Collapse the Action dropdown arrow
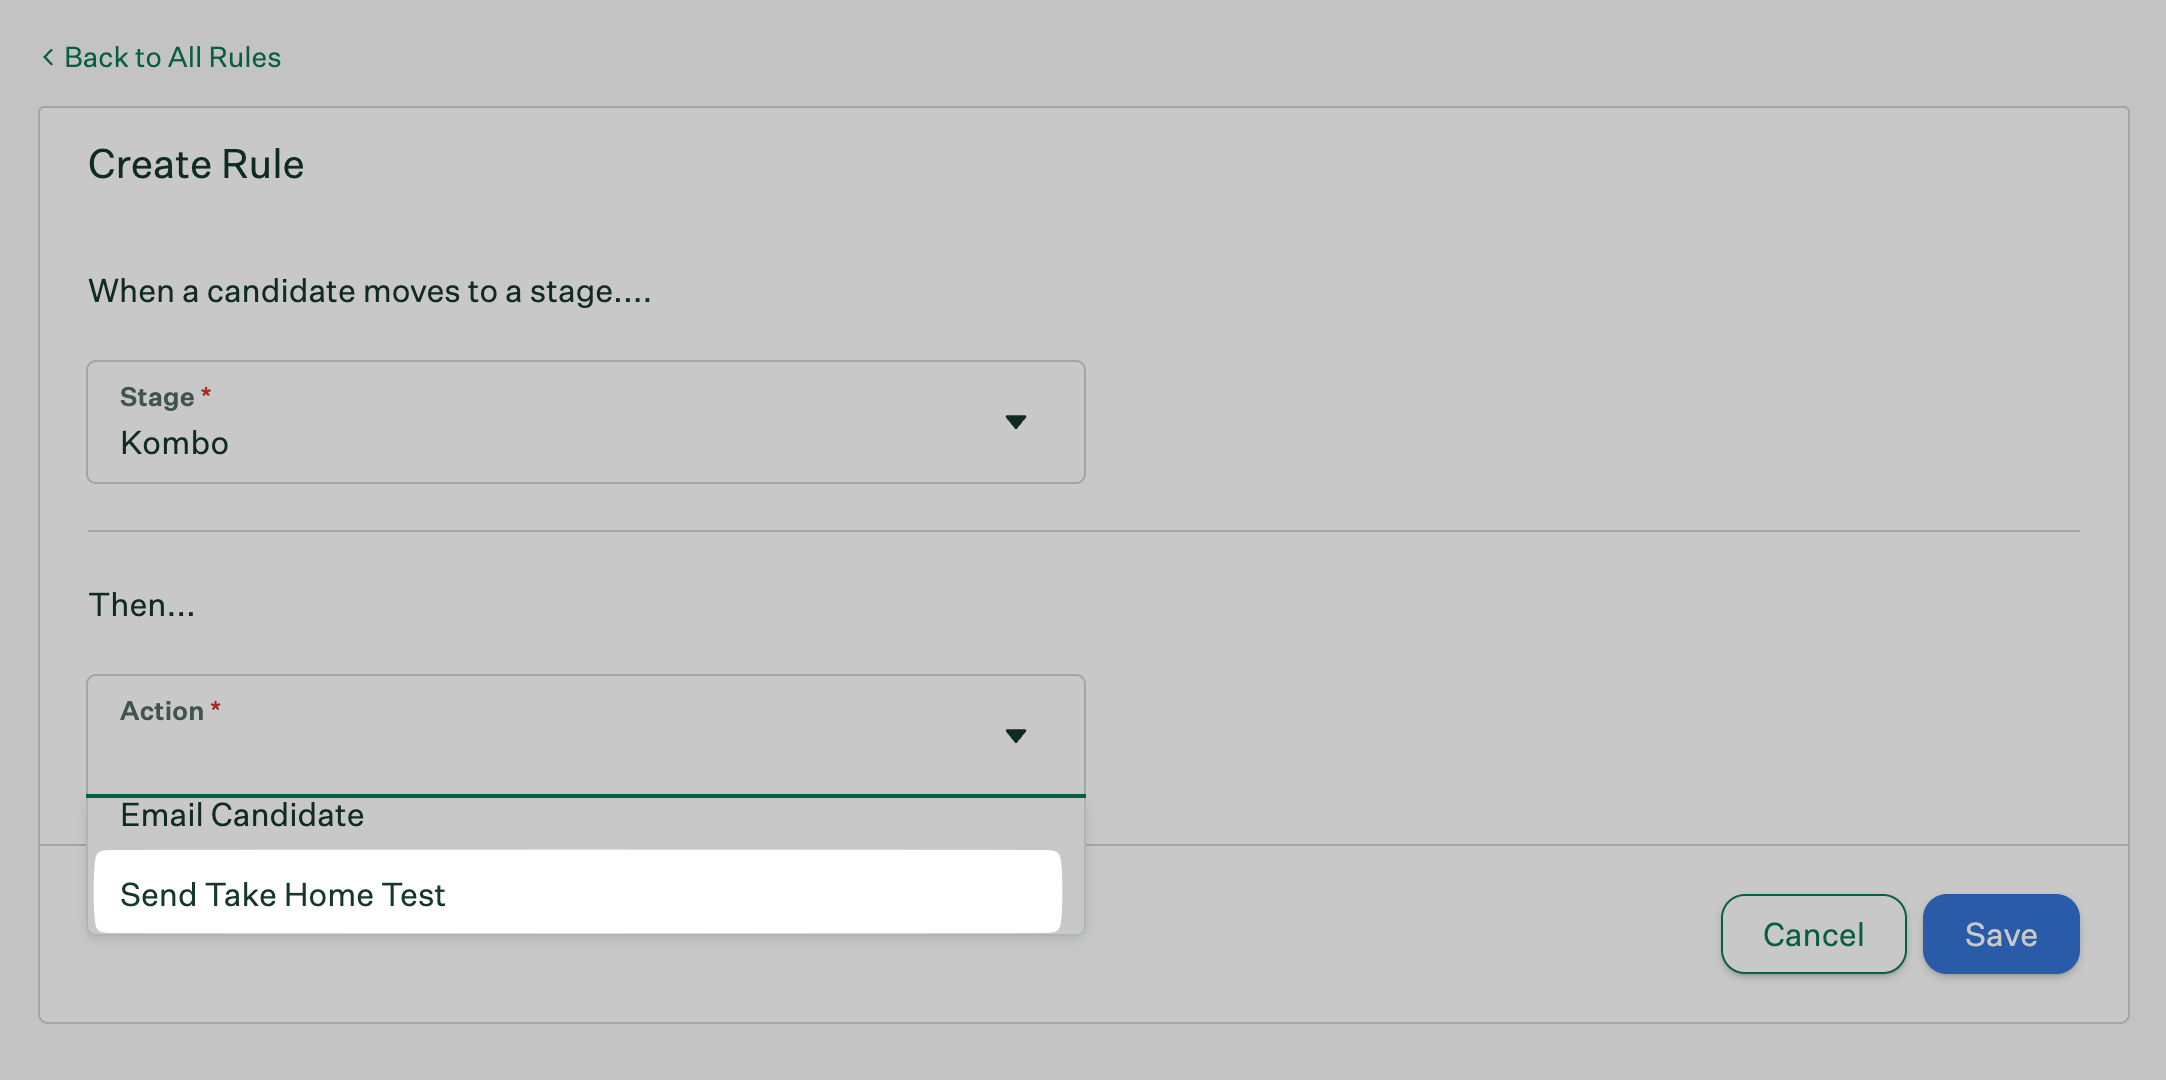Viewport: 2166px width, 1080px height. (1015, 736)
